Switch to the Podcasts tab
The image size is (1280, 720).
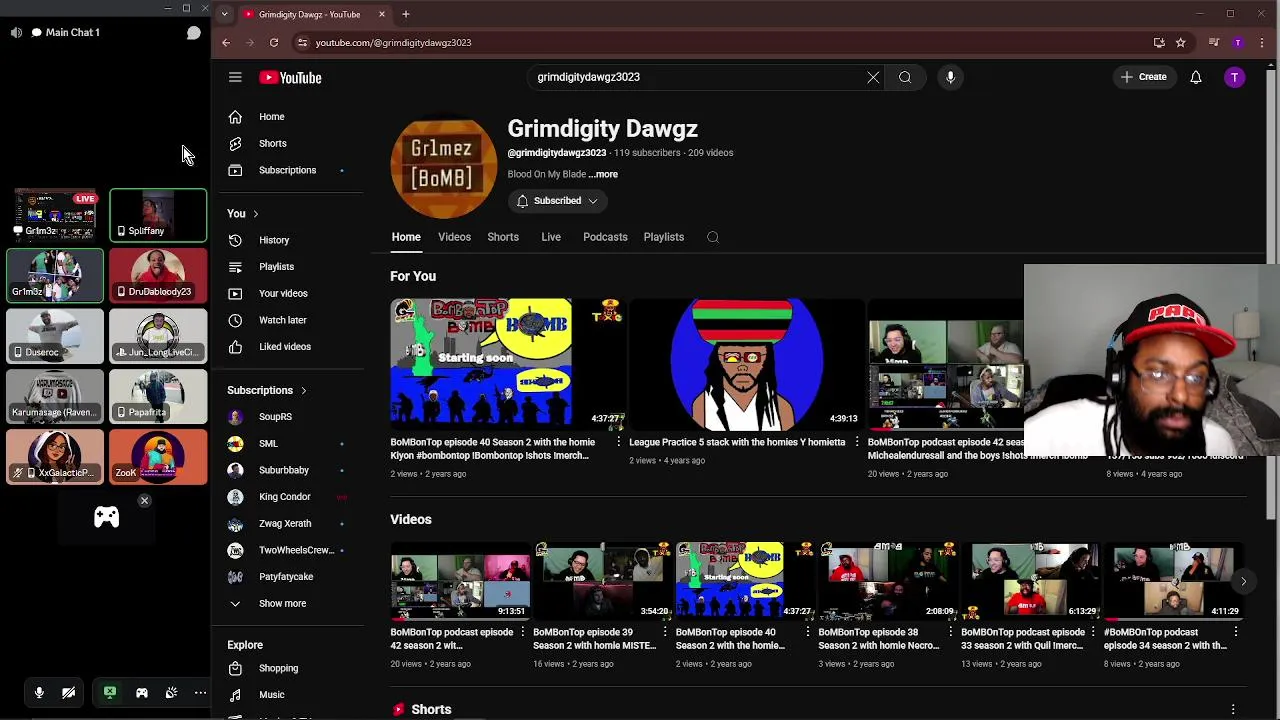[x=605, y=237]
